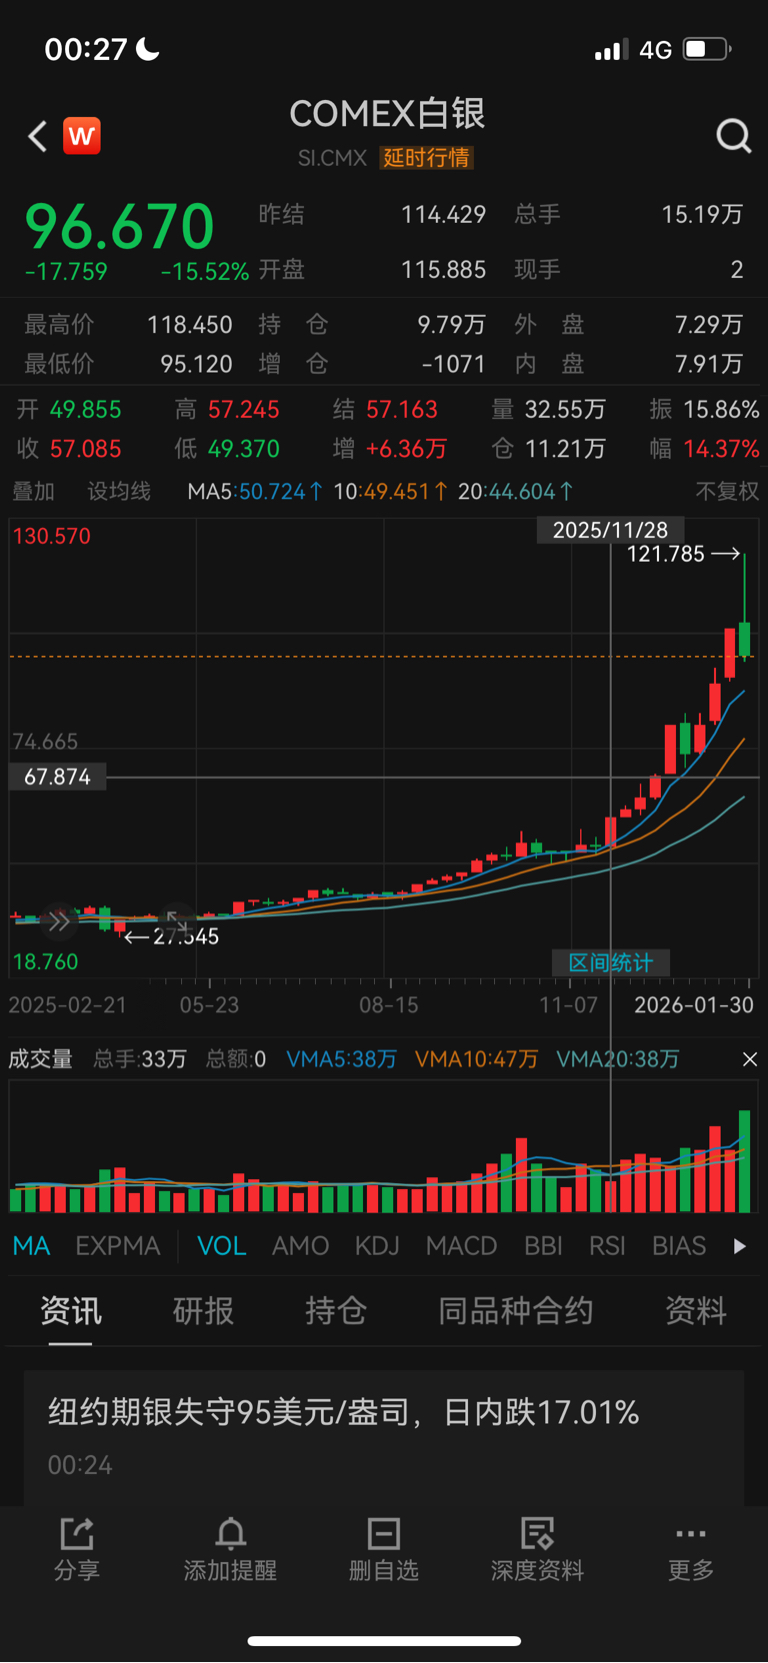Tap the 幅 change value 14.37%

[721, 449]
